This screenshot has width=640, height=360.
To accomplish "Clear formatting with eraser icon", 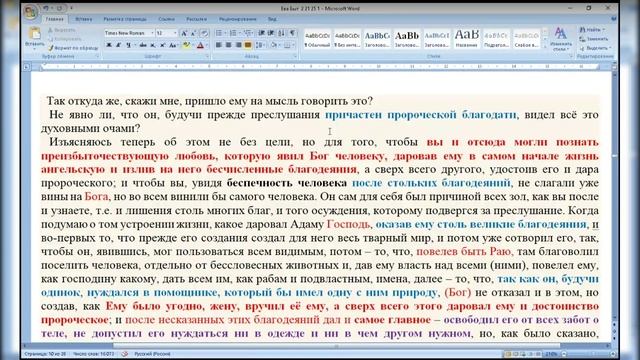I will [204, 33].
